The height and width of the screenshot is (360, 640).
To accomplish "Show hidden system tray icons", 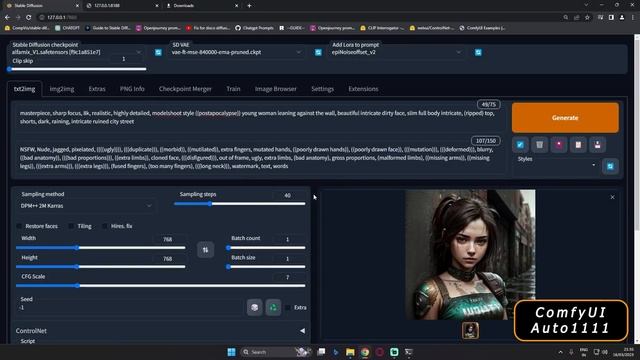I will [x=560, y=352].
